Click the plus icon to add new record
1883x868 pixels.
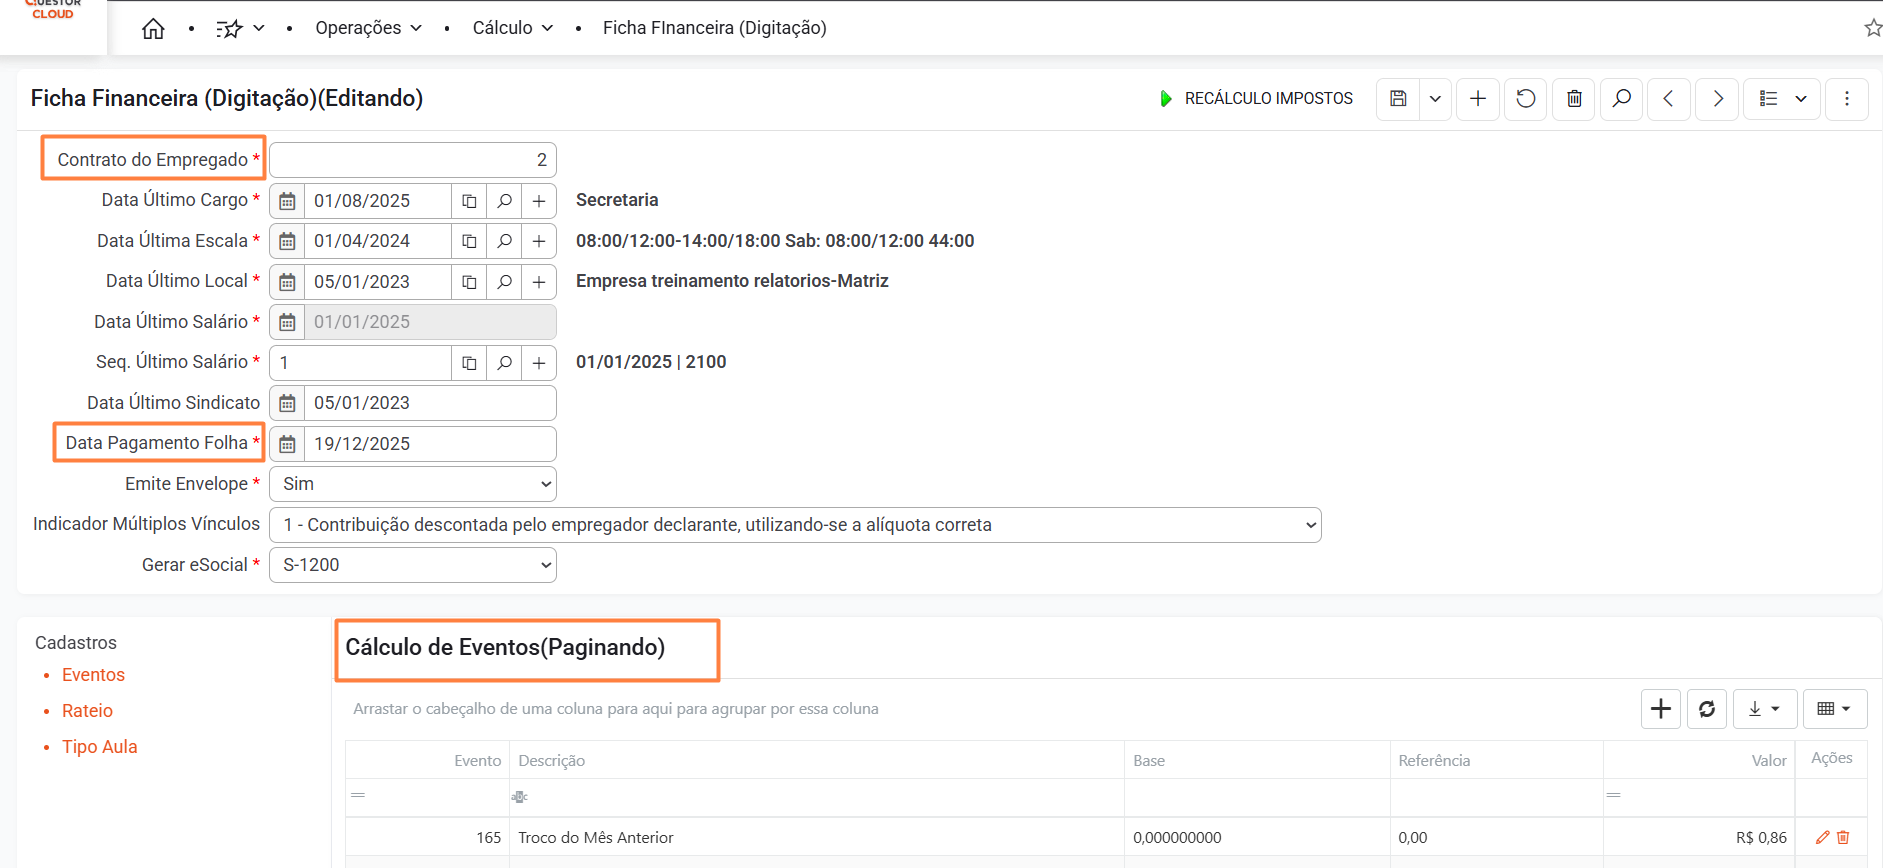pyautogui.click(x=1477, y=98)
